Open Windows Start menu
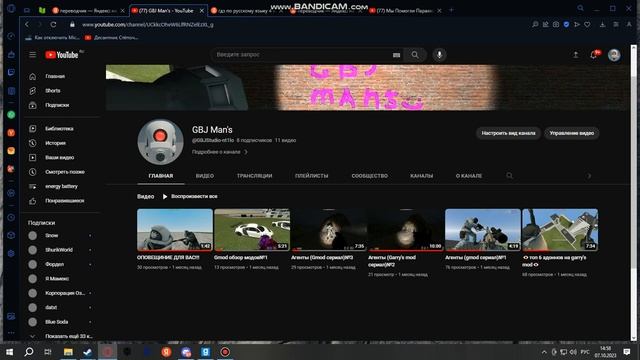This screenshot has height=360, width=640. pyautogui.click(x=9, y=351)
